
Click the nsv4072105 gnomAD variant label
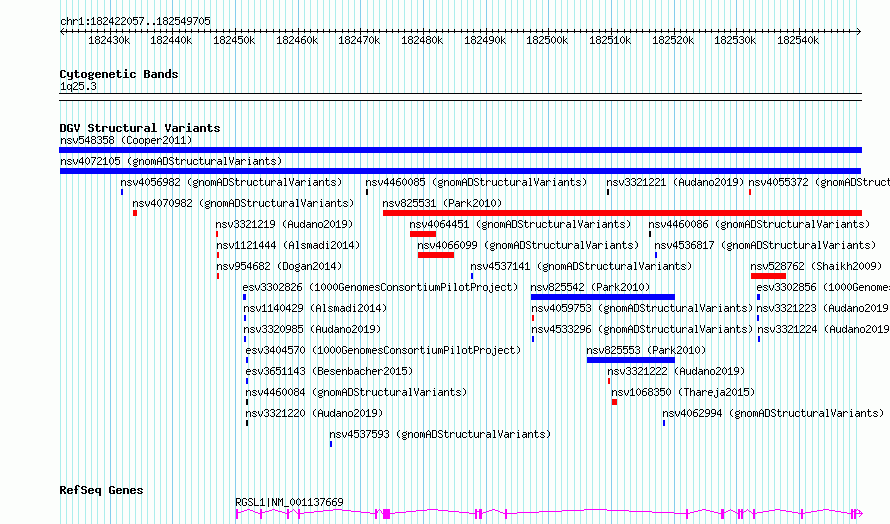point(171,161)
